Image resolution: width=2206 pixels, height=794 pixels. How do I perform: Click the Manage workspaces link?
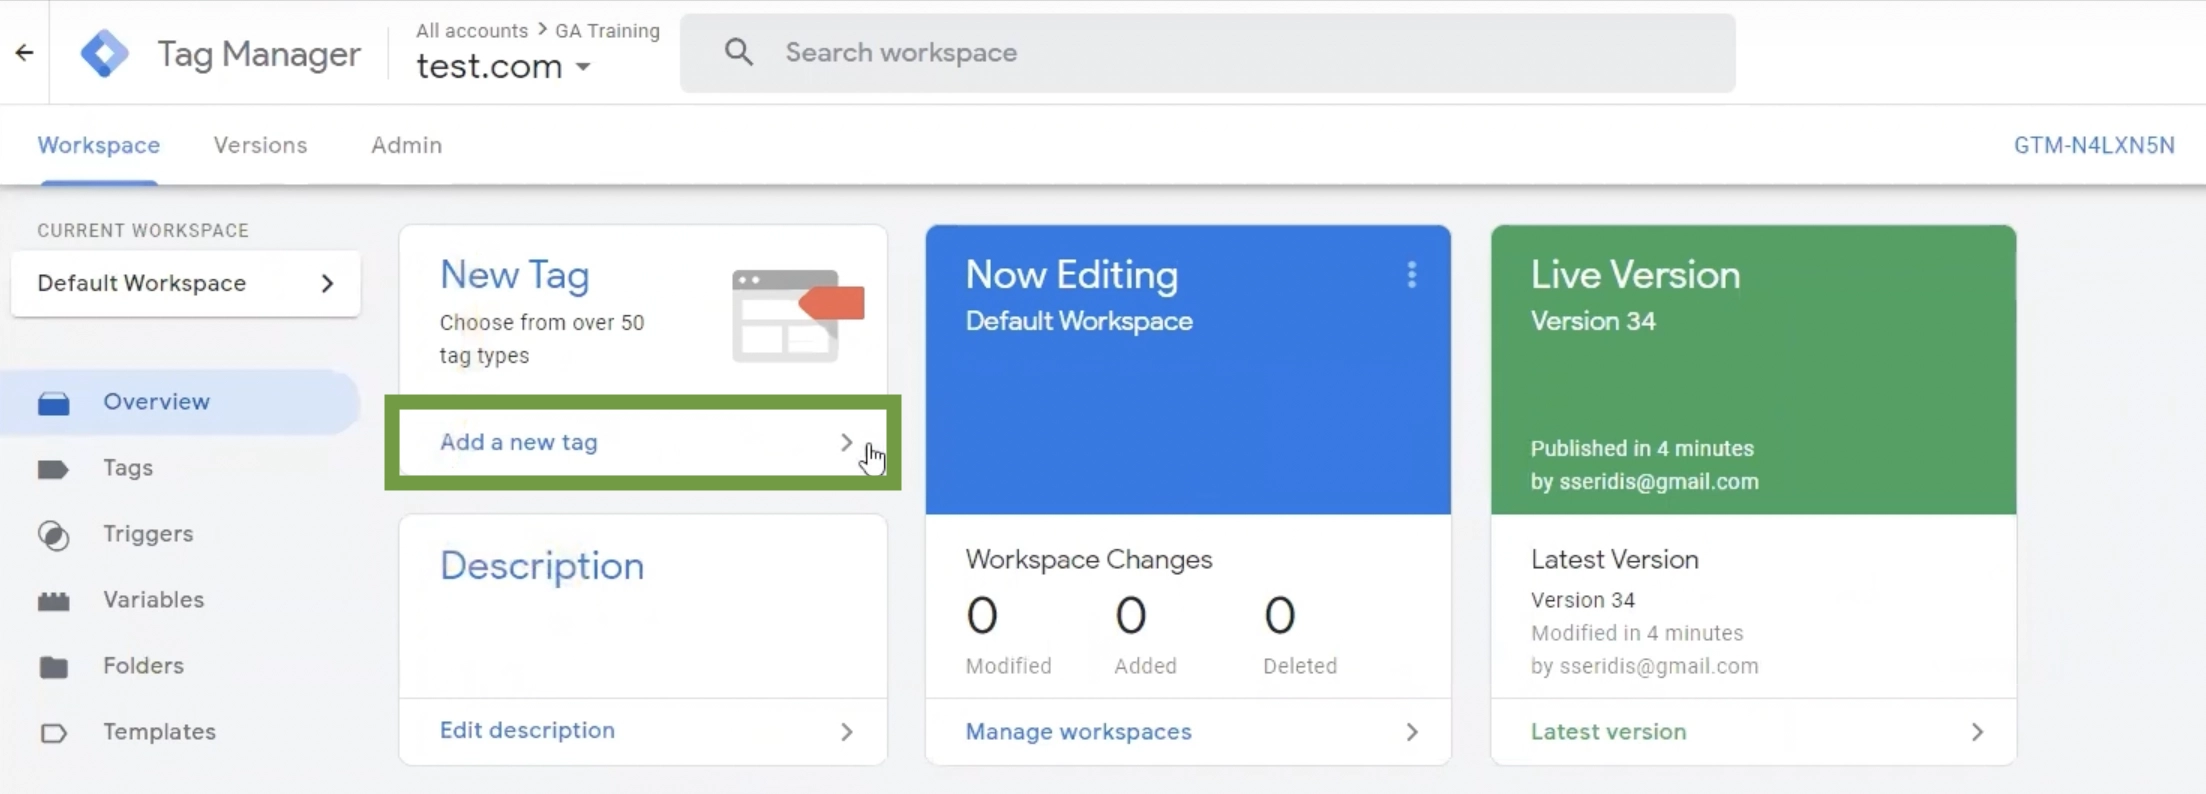tap(1078, 732)
